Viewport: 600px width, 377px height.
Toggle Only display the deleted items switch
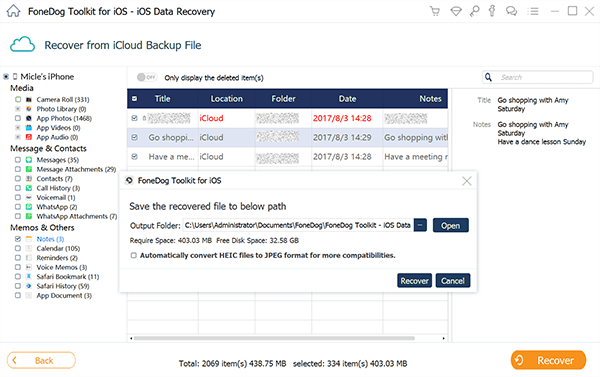147,77
